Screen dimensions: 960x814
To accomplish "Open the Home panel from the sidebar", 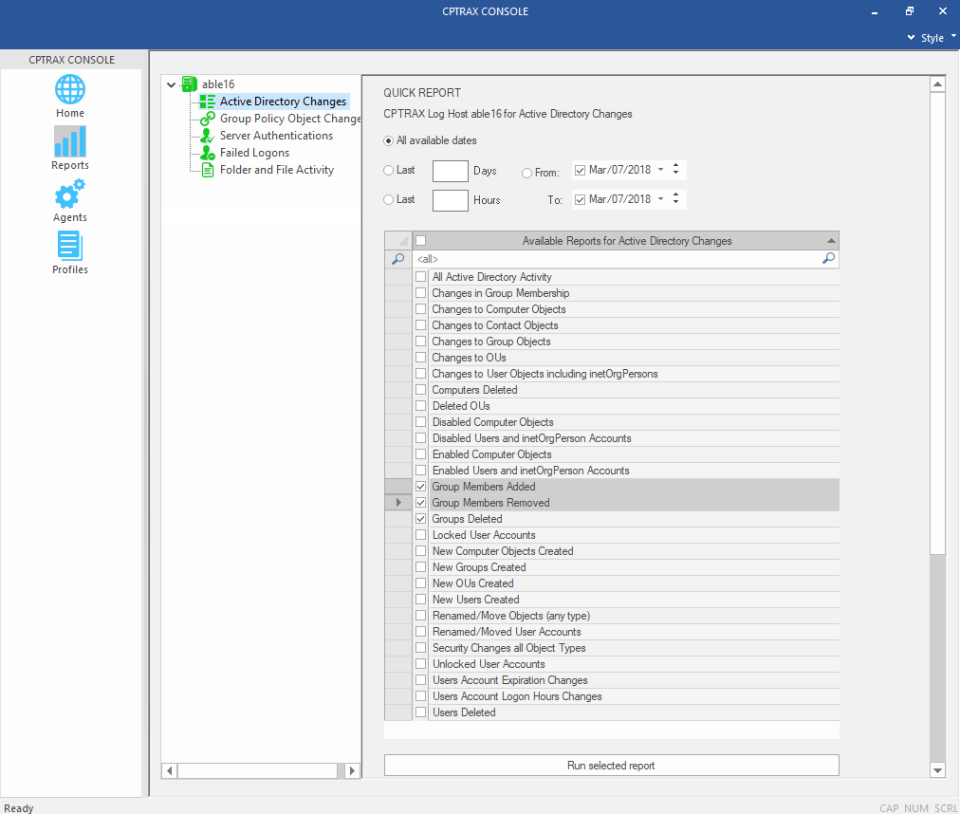I will [x=69, y=96].
